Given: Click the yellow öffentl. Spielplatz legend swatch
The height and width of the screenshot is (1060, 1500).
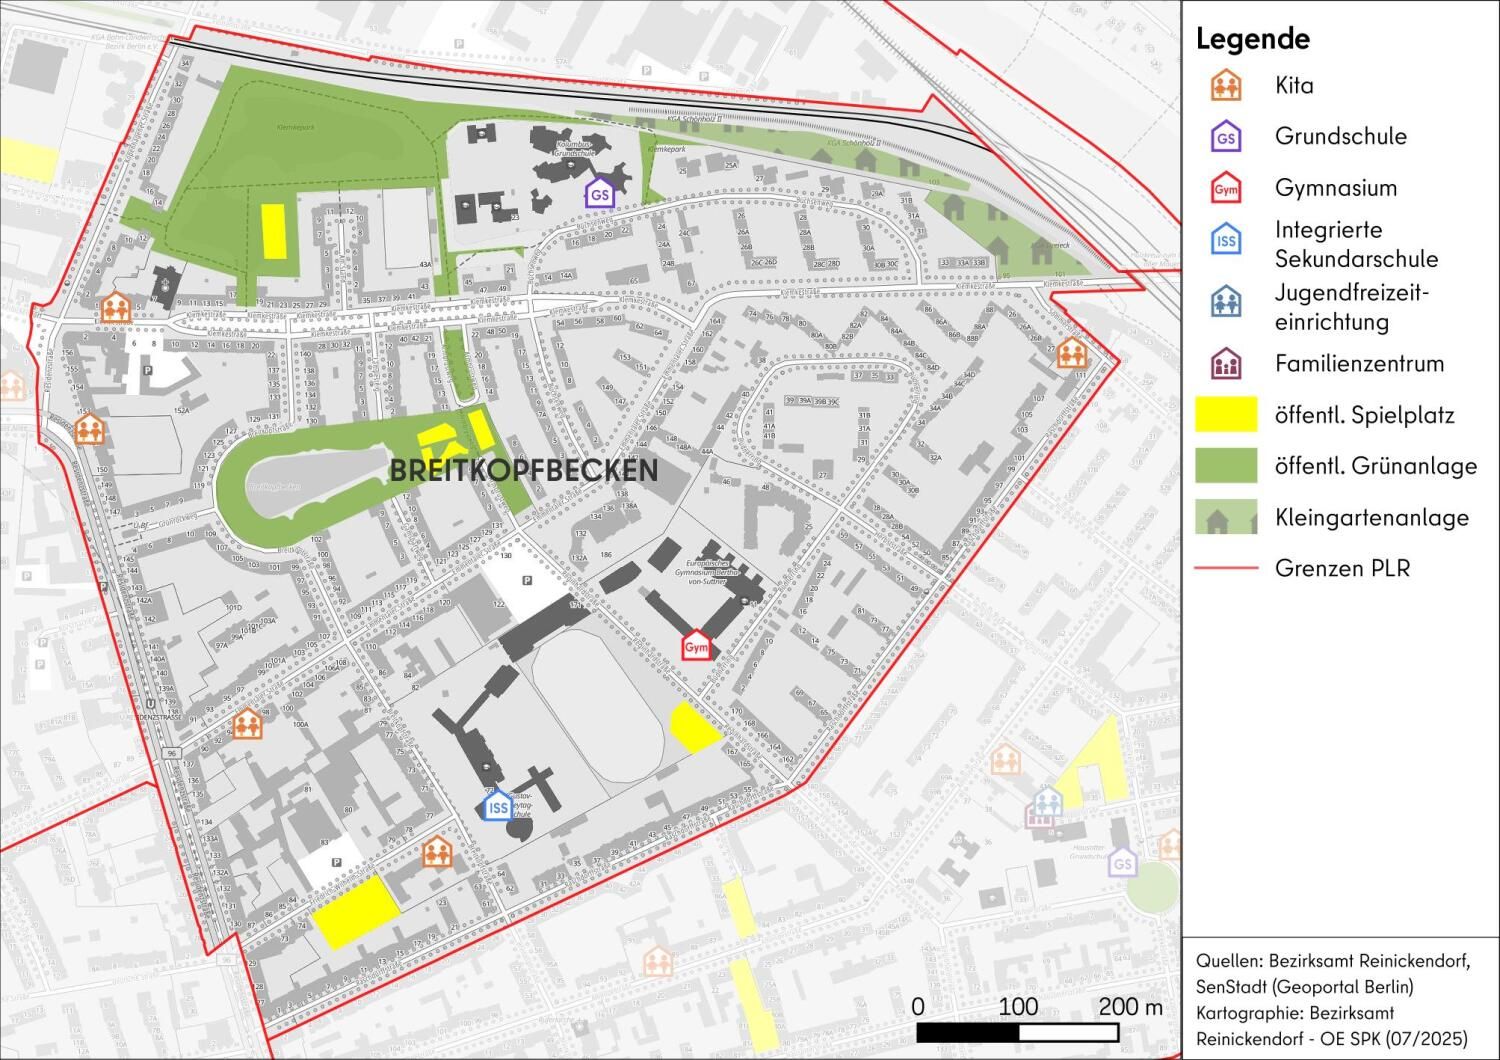Looking at the screenshot, I should 1226,415.
